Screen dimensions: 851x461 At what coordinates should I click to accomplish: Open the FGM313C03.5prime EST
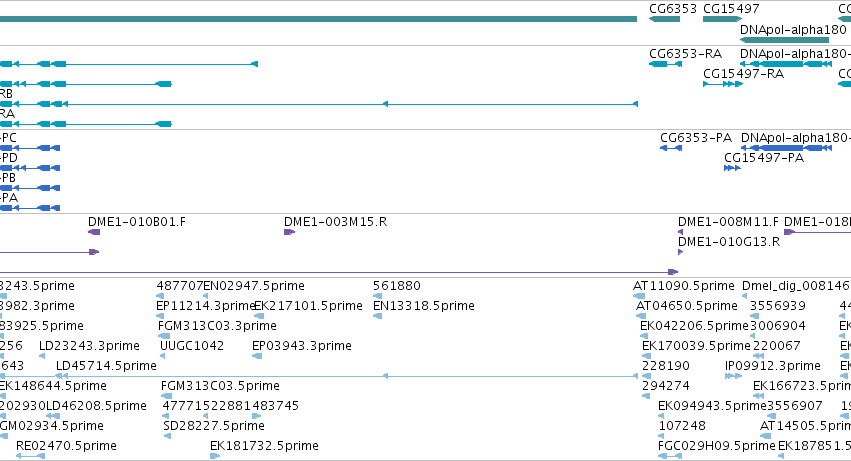tap(166, 397)
